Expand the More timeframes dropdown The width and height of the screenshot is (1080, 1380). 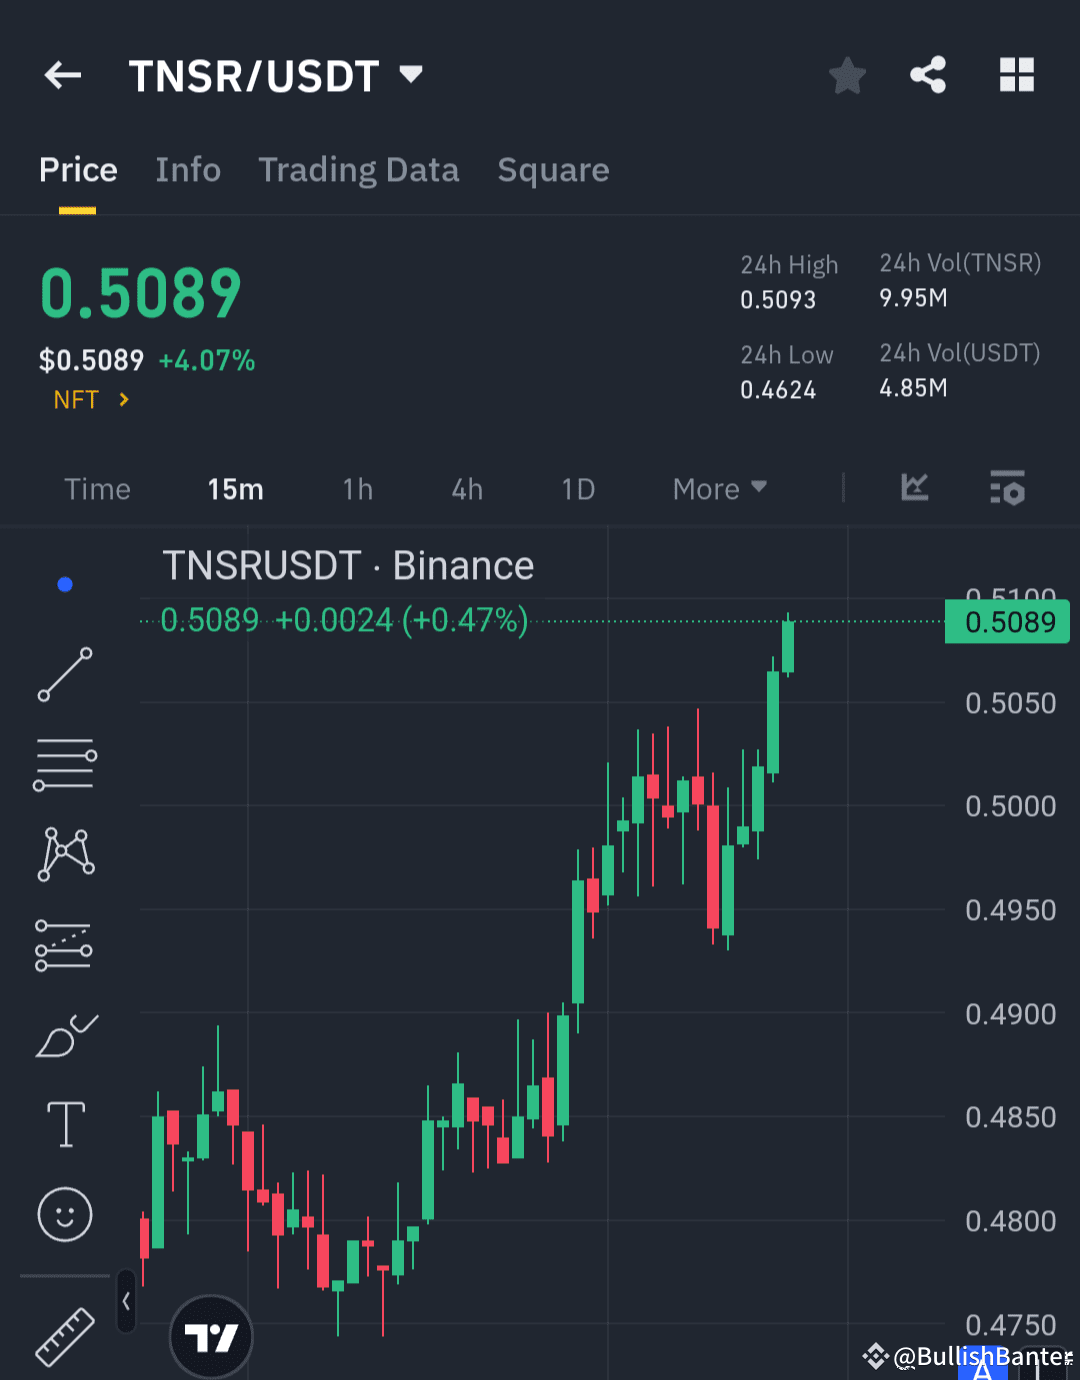(718, 489)
